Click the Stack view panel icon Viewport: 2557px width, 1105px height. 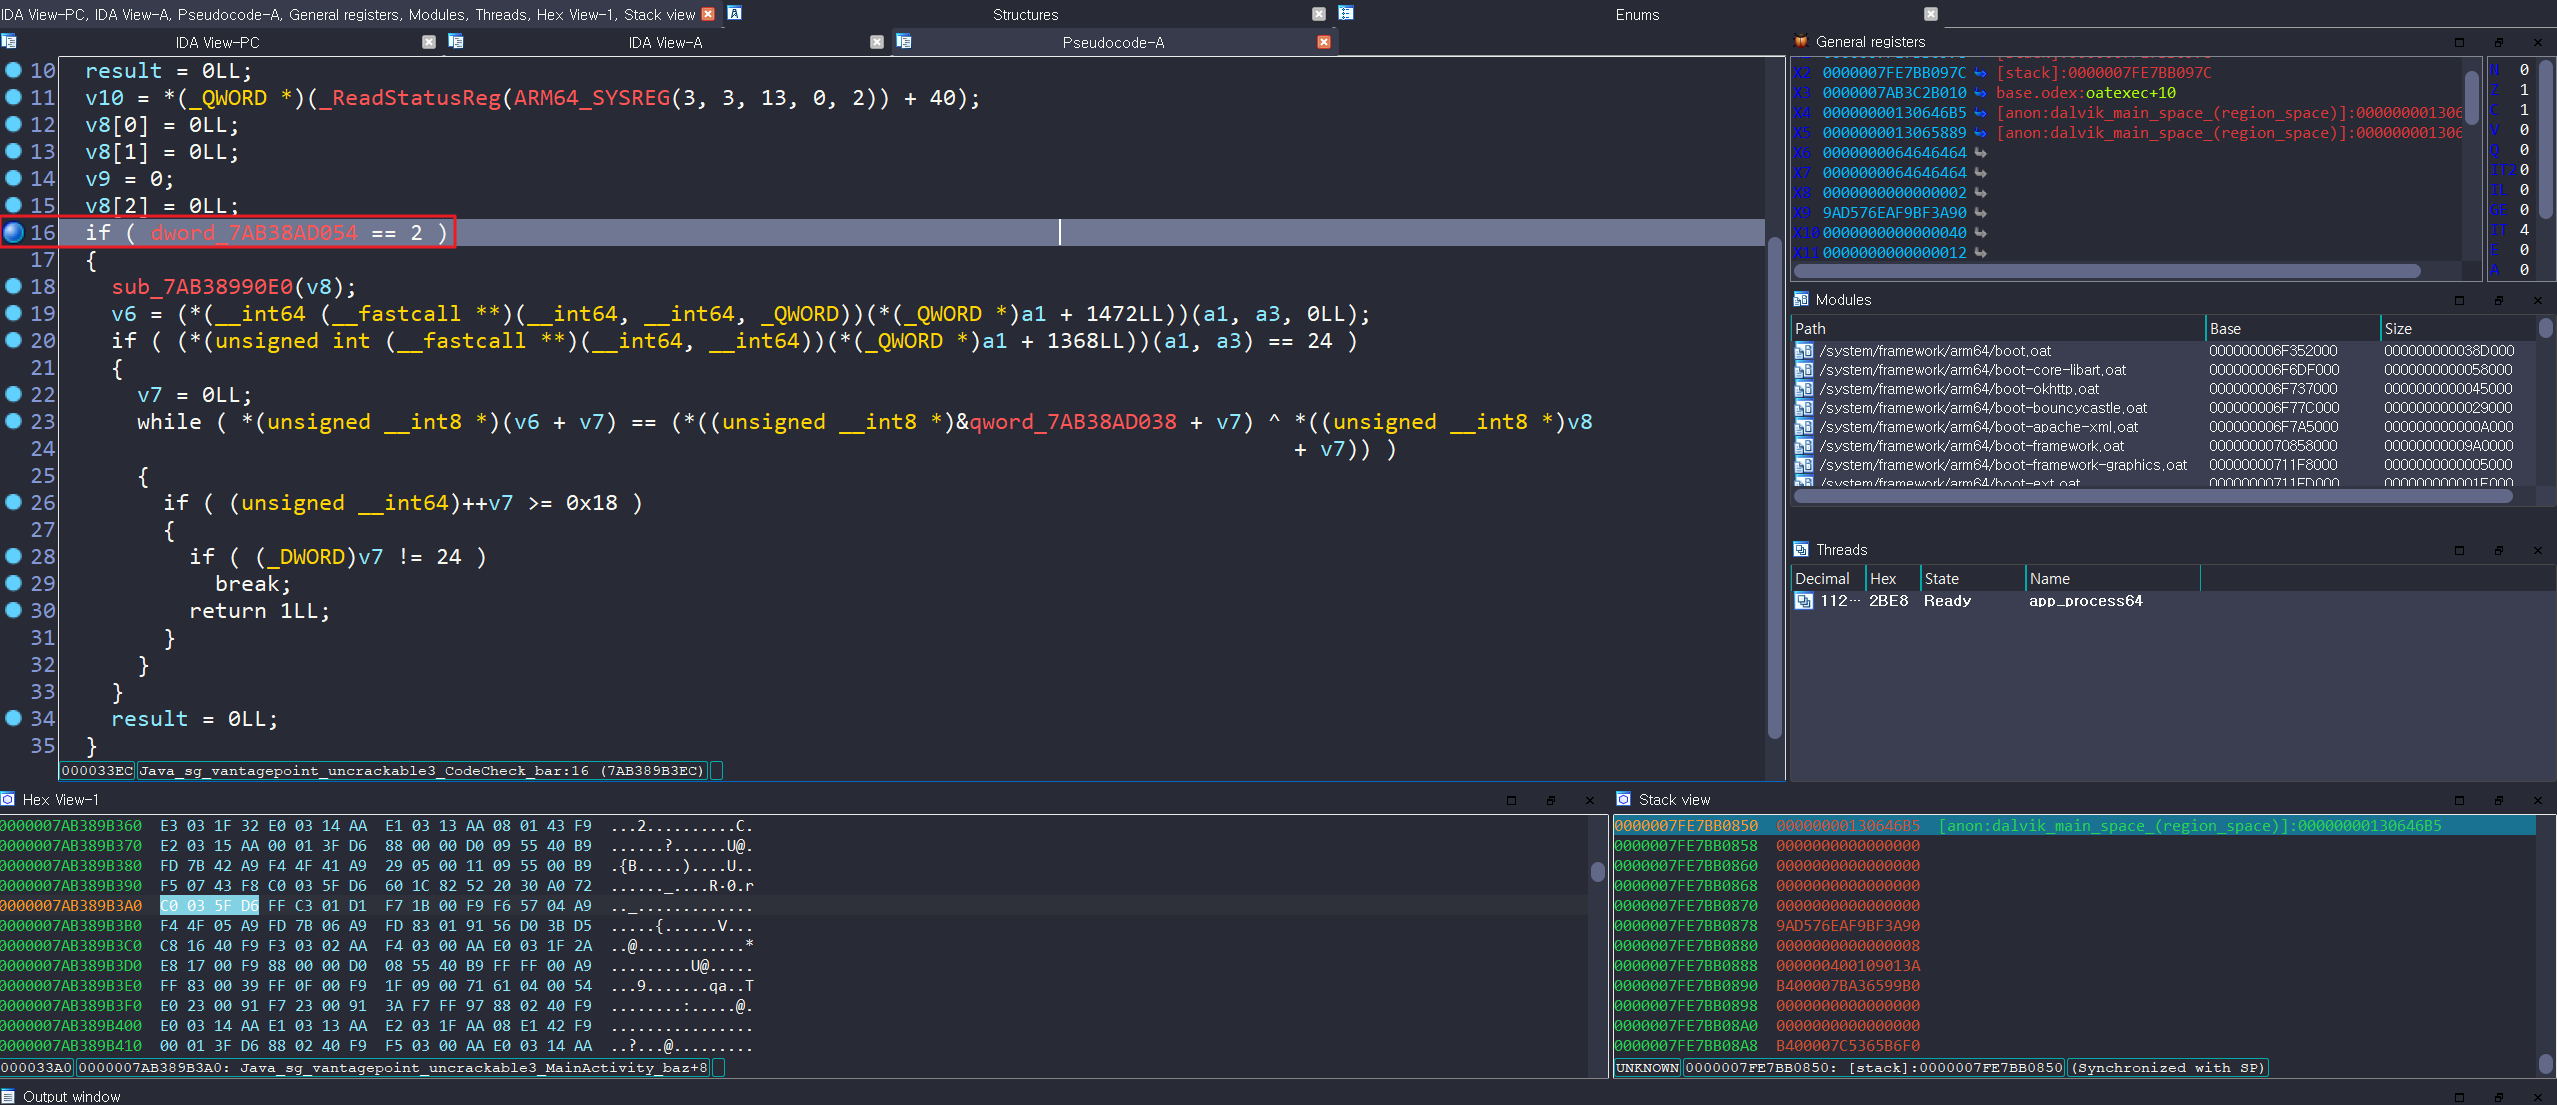pyautogui.click(x=1624, y=800)
